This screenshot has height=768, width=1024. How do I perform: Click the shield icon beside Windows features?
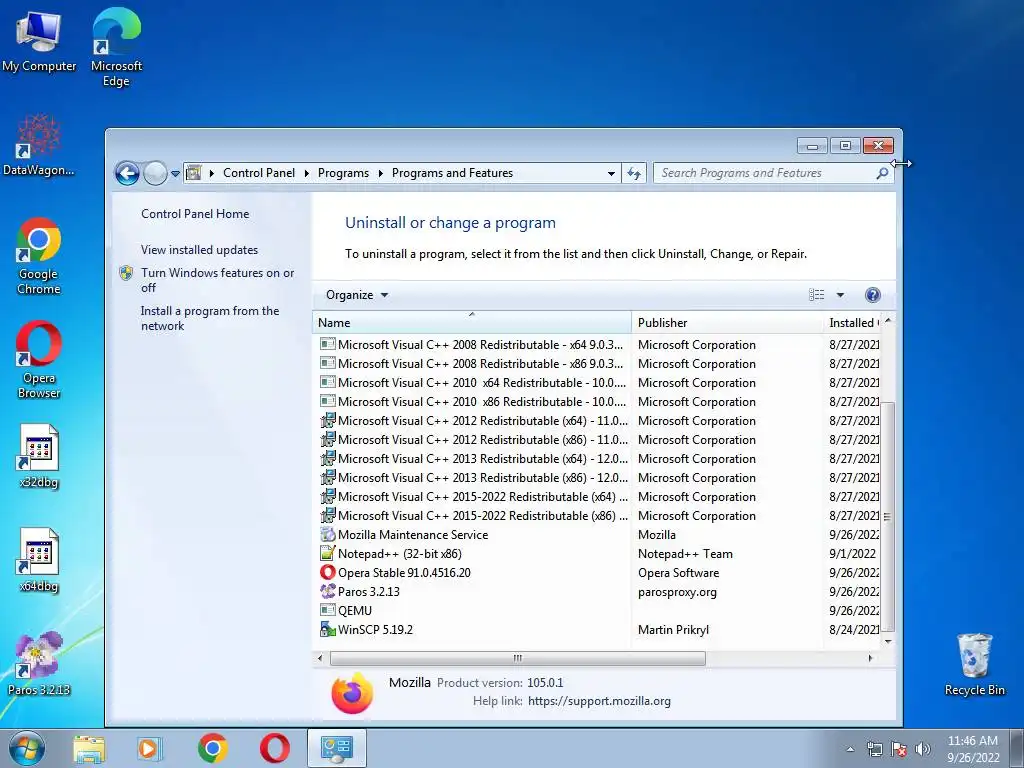click(x=126, y=273)
